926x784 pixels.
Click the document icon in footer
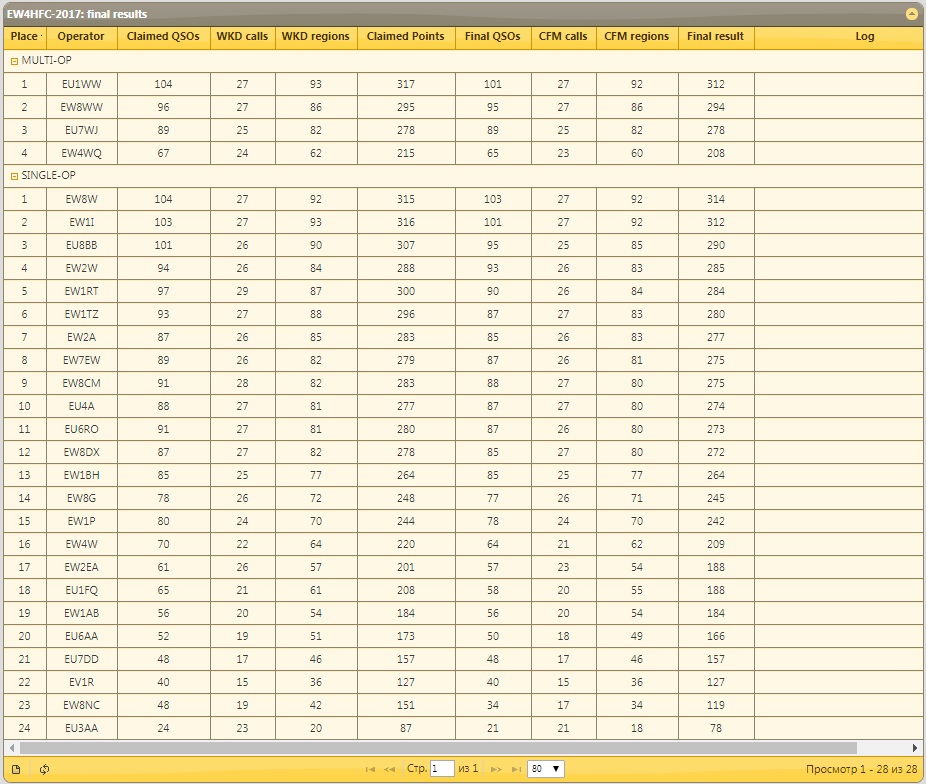[x=16, y=769]
